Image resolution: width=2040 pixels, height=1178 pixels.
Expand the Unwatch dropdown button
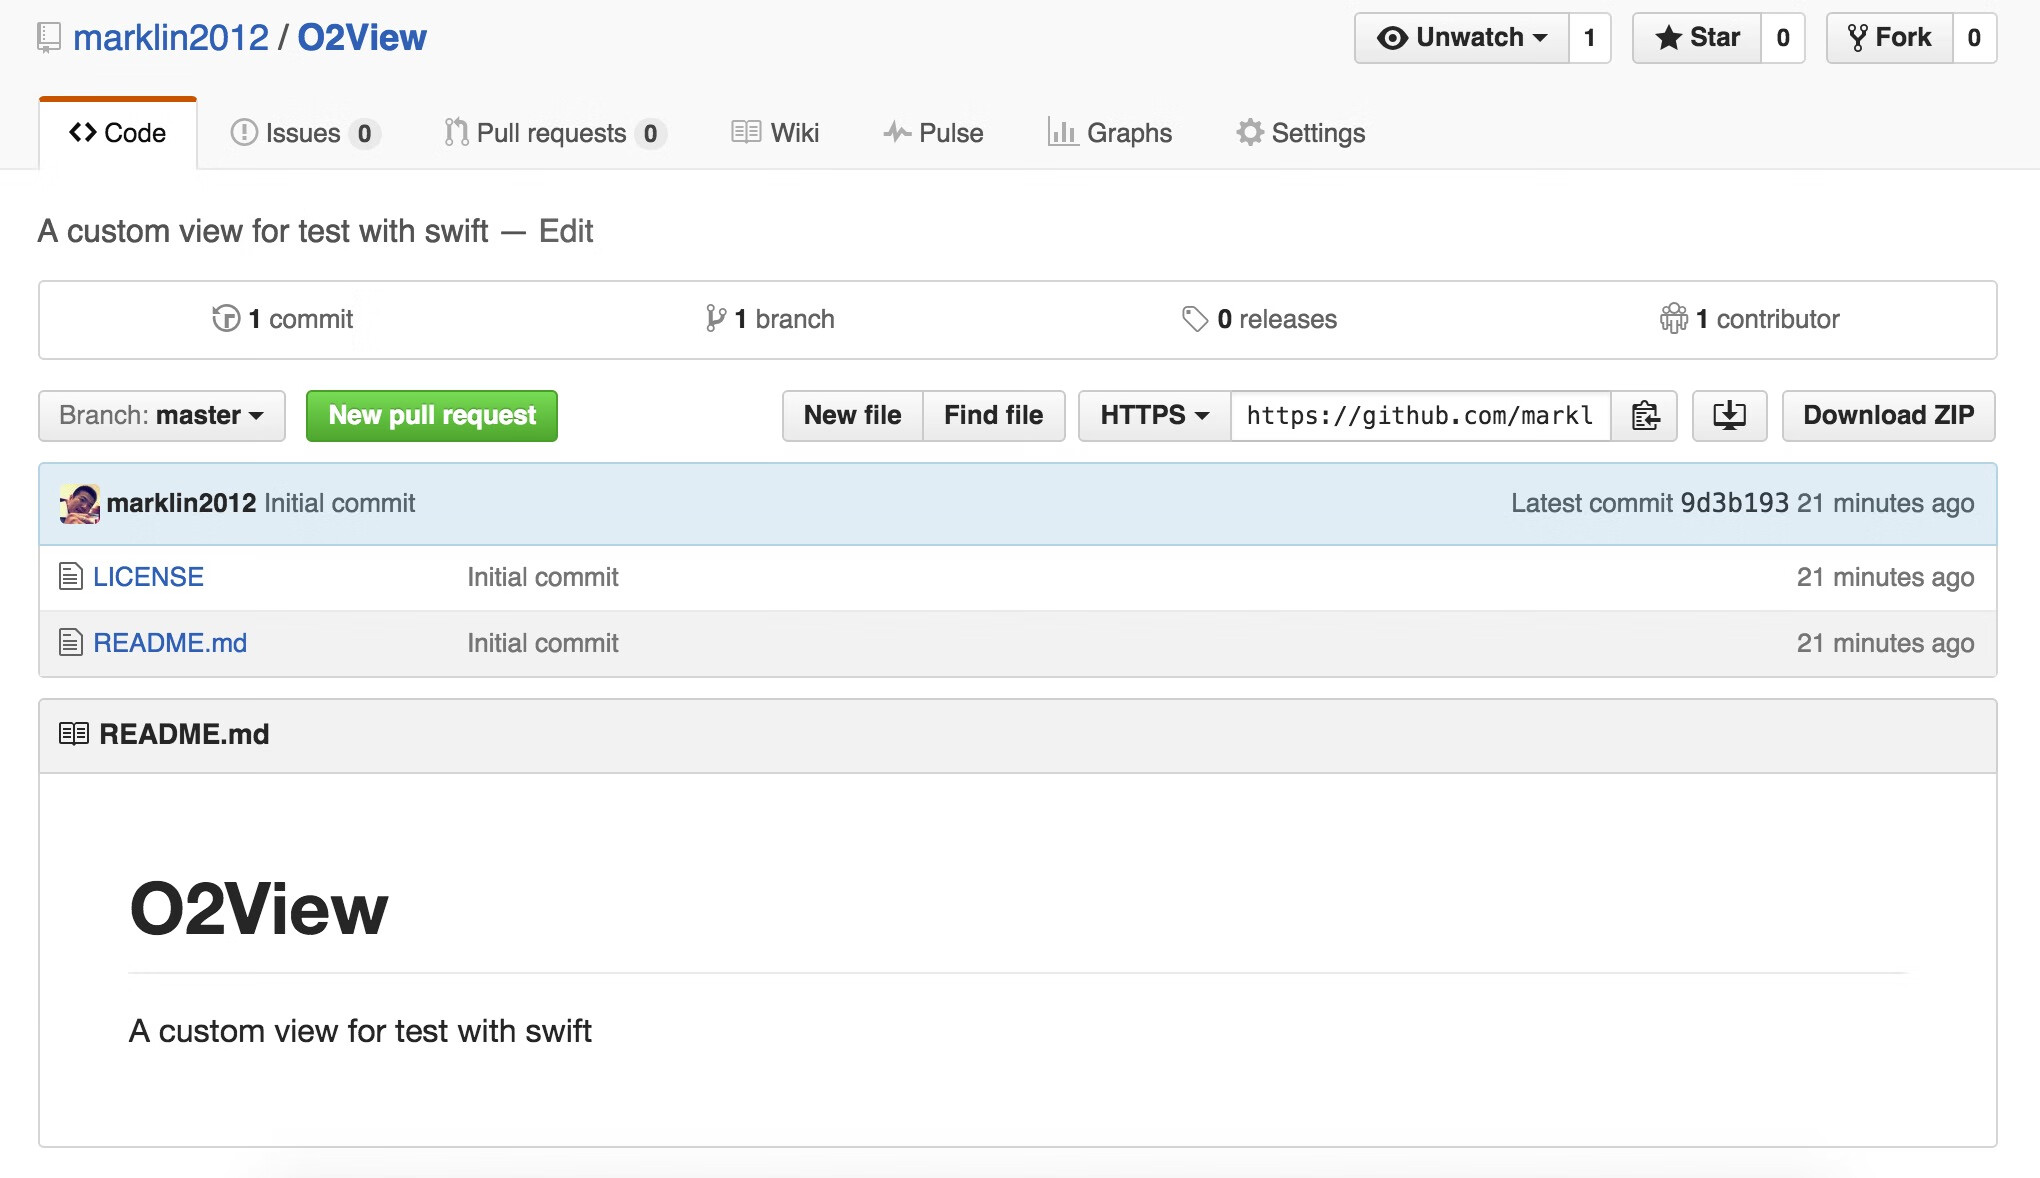coord(1462,38)
